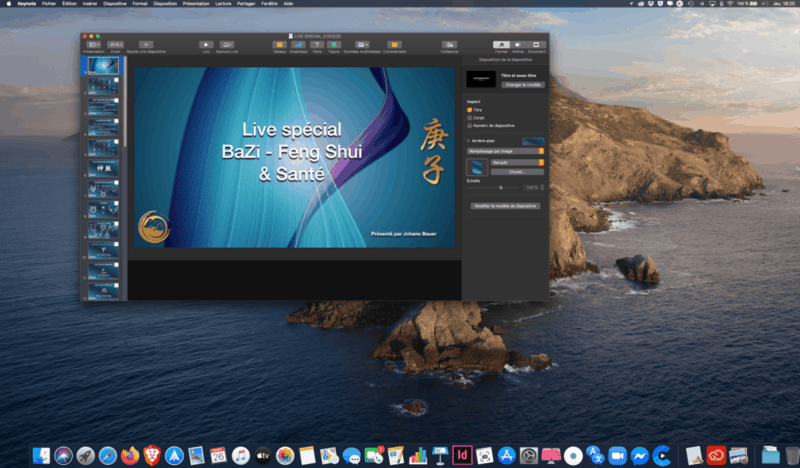This screenshot has width=800, height=468.
Task: Uncheck the Titre checkbox
Action: pyautogui.click(x=469, y=110)
